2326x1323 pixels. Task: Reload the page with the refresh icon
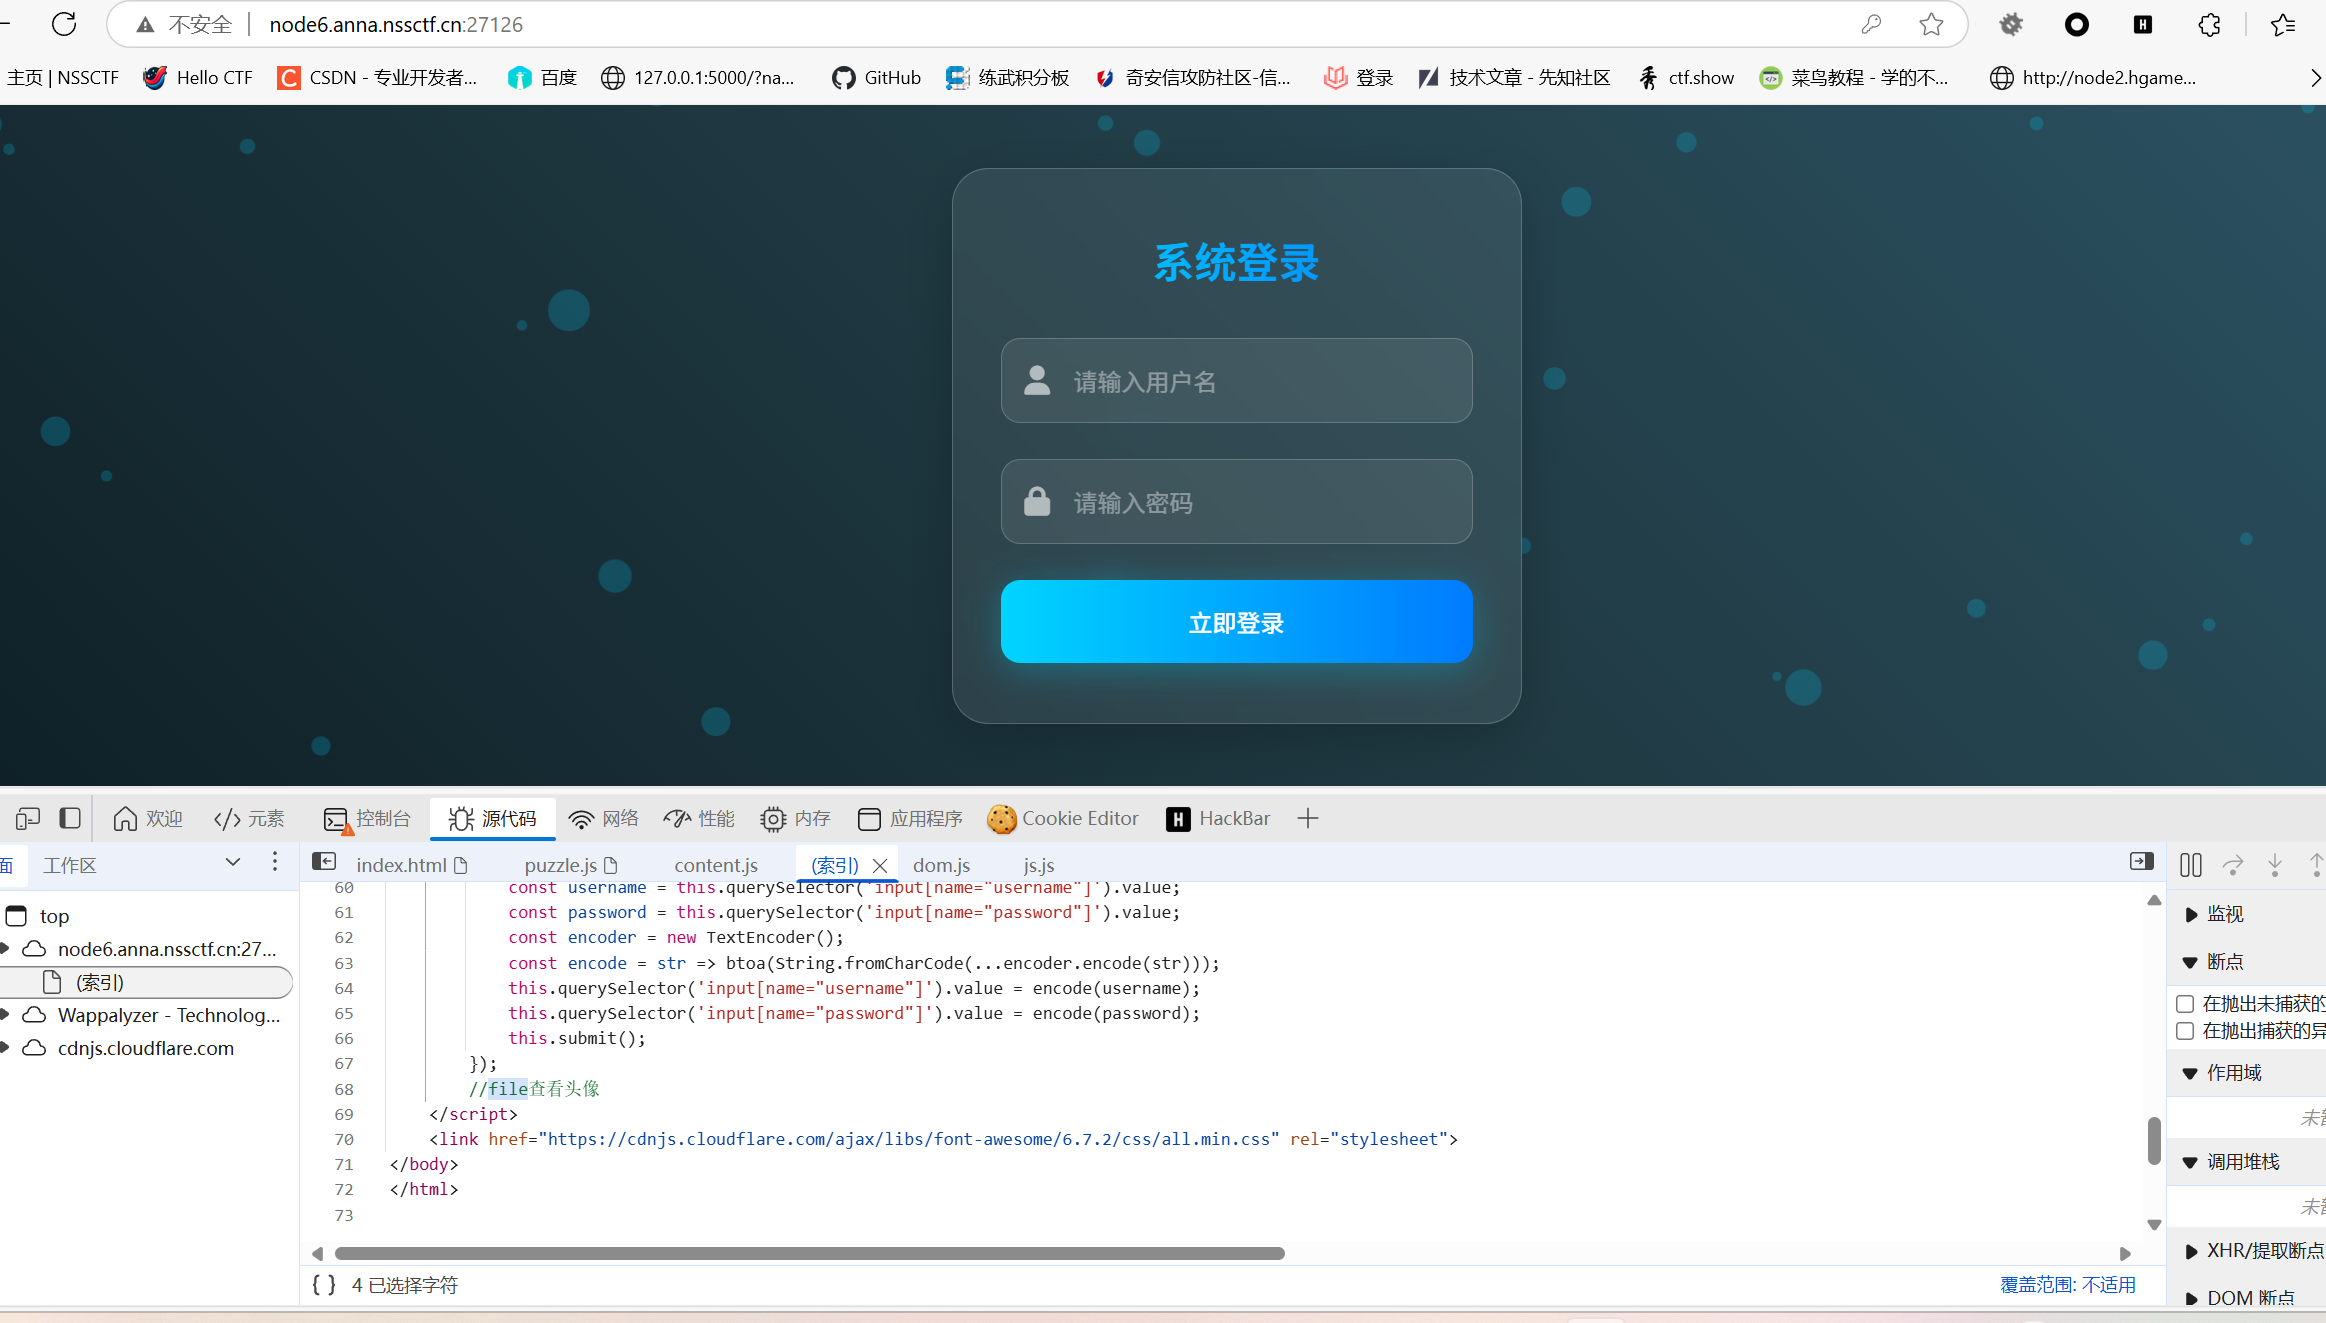click(64, 24)
